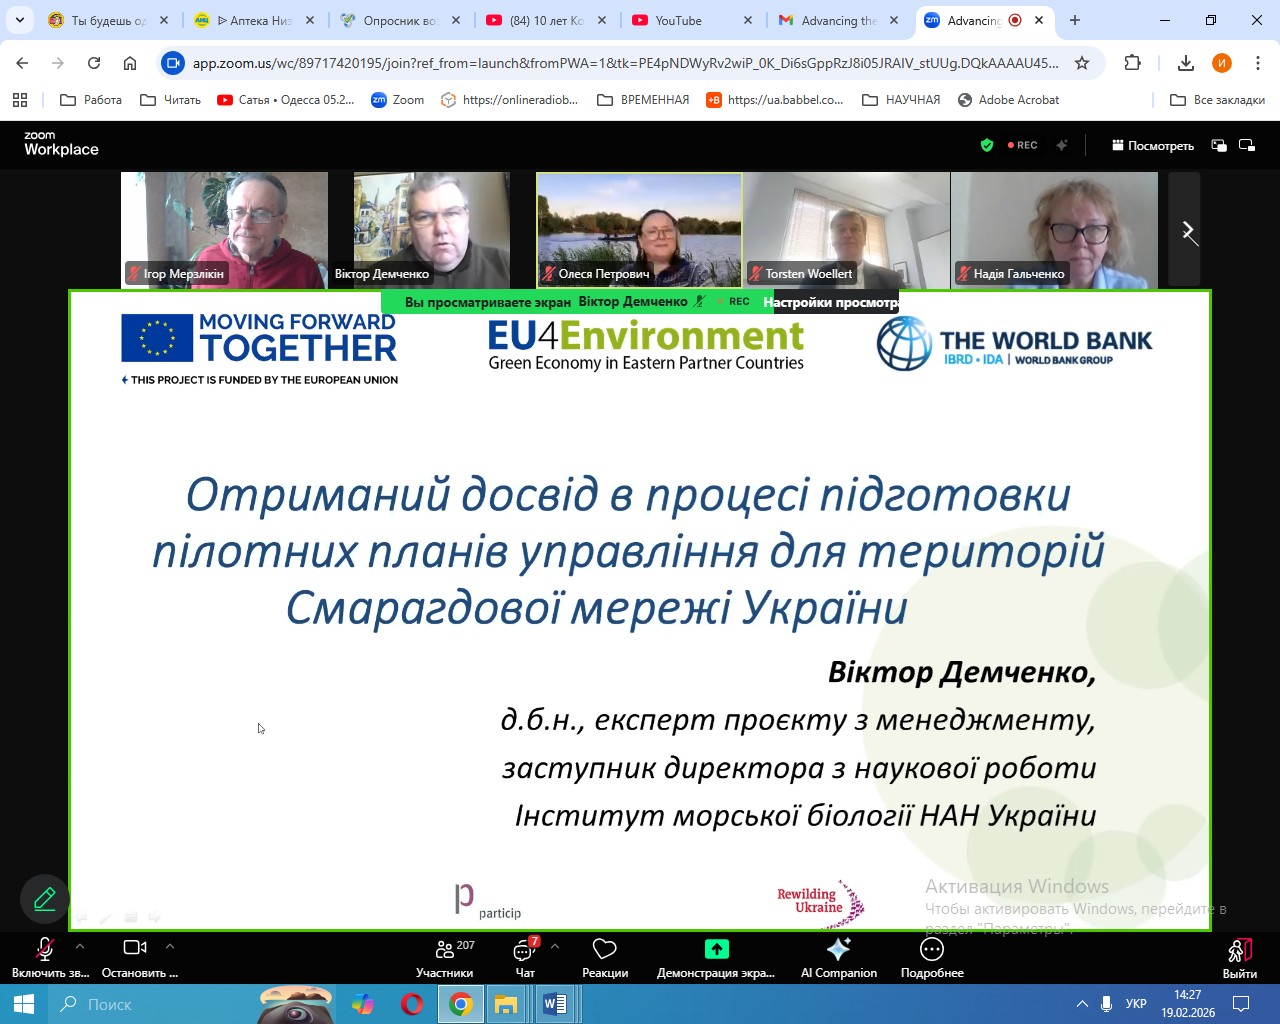Screen dimensions: 1280x1024
Task: Open the Chat panel
Action: pos(524,949)
